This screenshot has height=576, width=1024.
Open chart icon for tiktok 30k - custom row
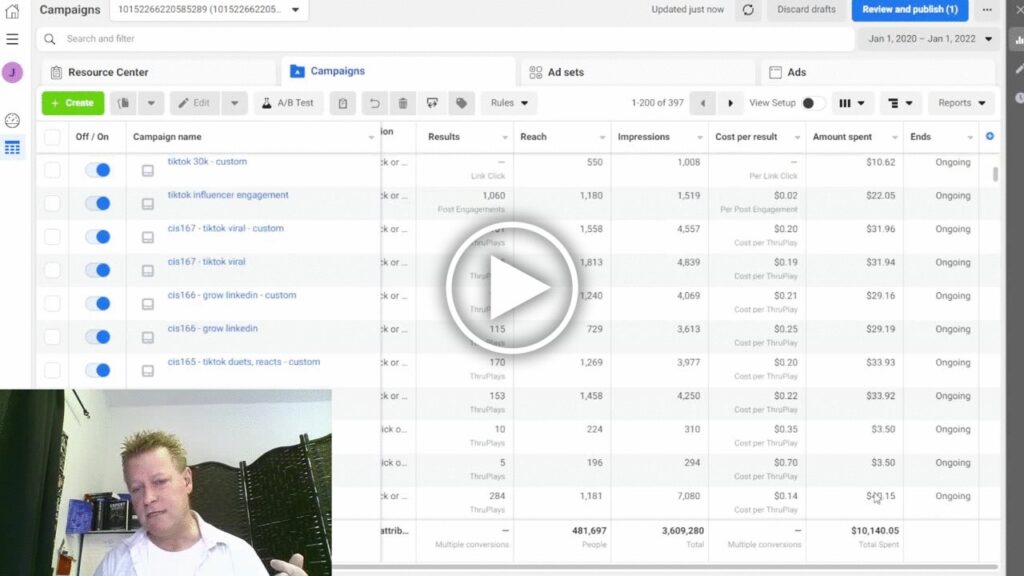click(x=148, y=170)
